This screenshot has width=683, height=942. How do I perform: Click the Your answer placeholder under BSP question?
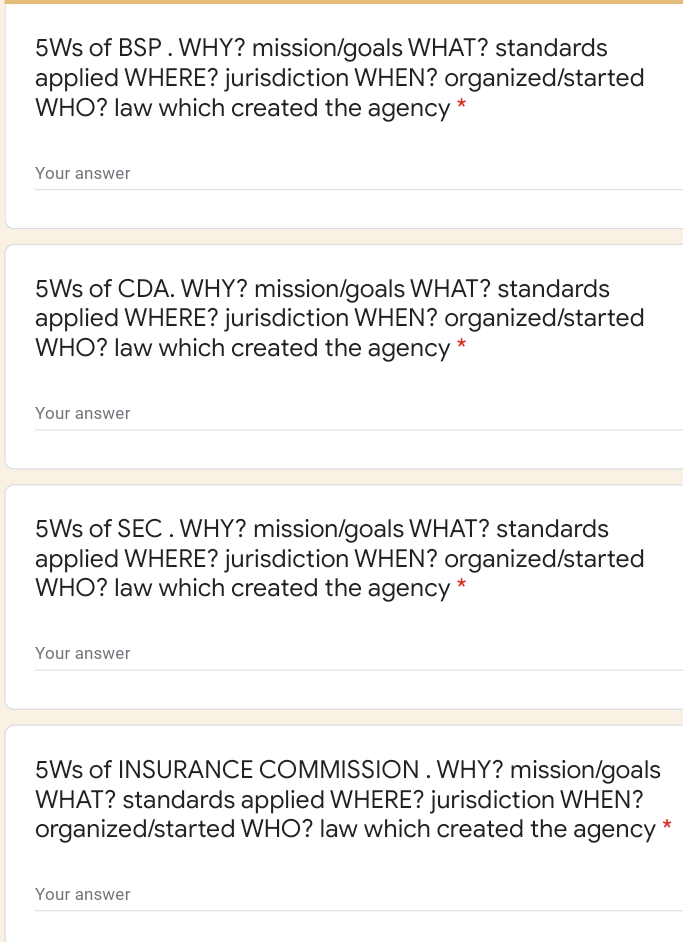pyautogui.click(x=82, y=173)
